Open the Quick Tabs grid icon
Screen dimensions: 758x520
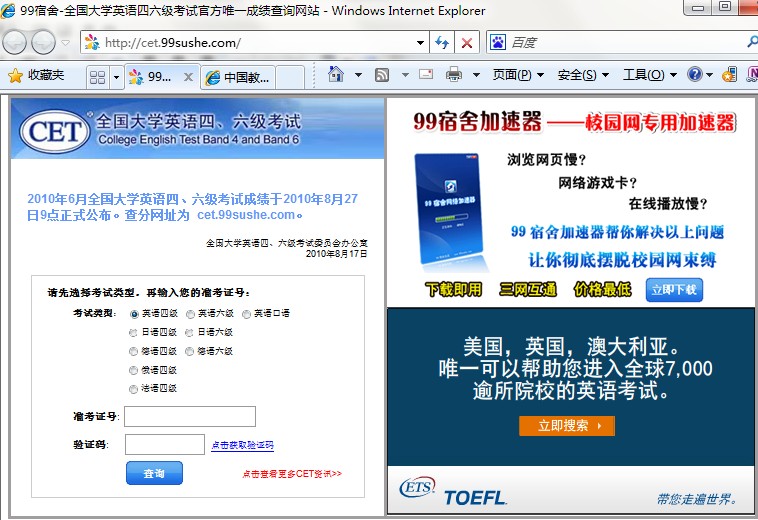point(98,77)
